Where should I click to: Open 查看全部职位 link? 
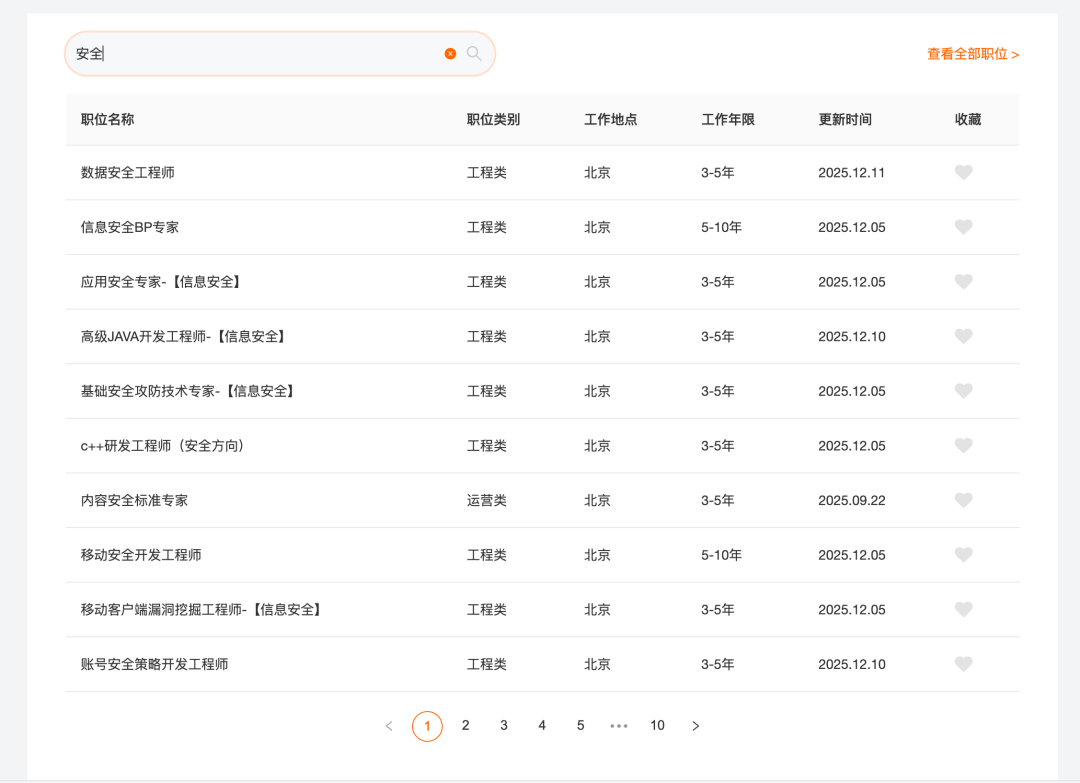tap(972, 54)
